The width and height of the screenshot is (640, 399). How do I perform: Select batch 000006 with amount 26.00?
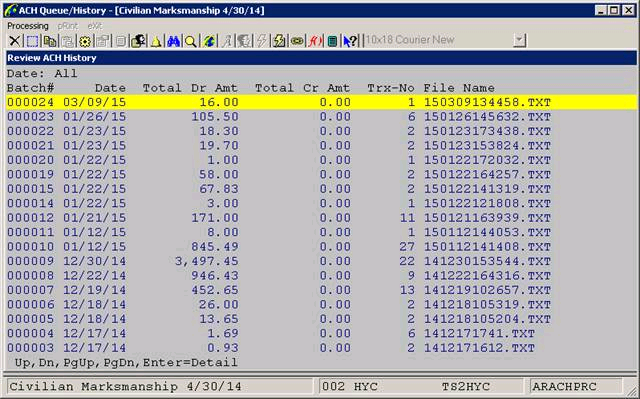click(x=321, y=304)
